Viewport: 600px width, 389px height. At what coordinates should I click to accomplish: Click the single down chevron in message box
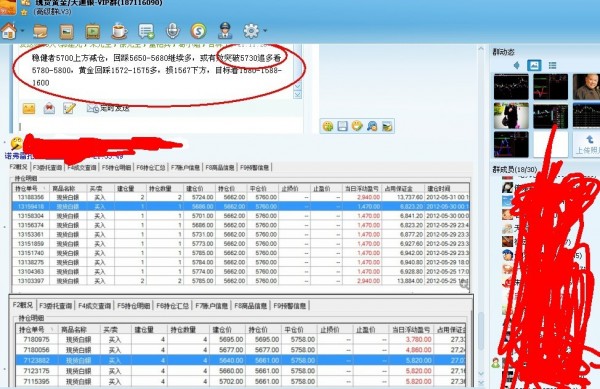[298, 86]
